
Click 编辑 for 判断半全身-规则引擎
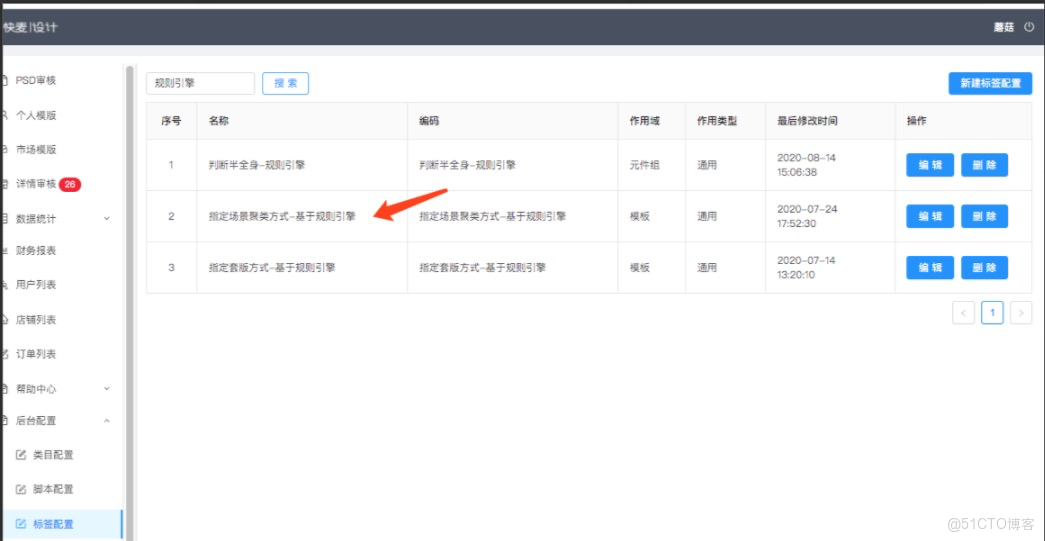click(930, 165)
